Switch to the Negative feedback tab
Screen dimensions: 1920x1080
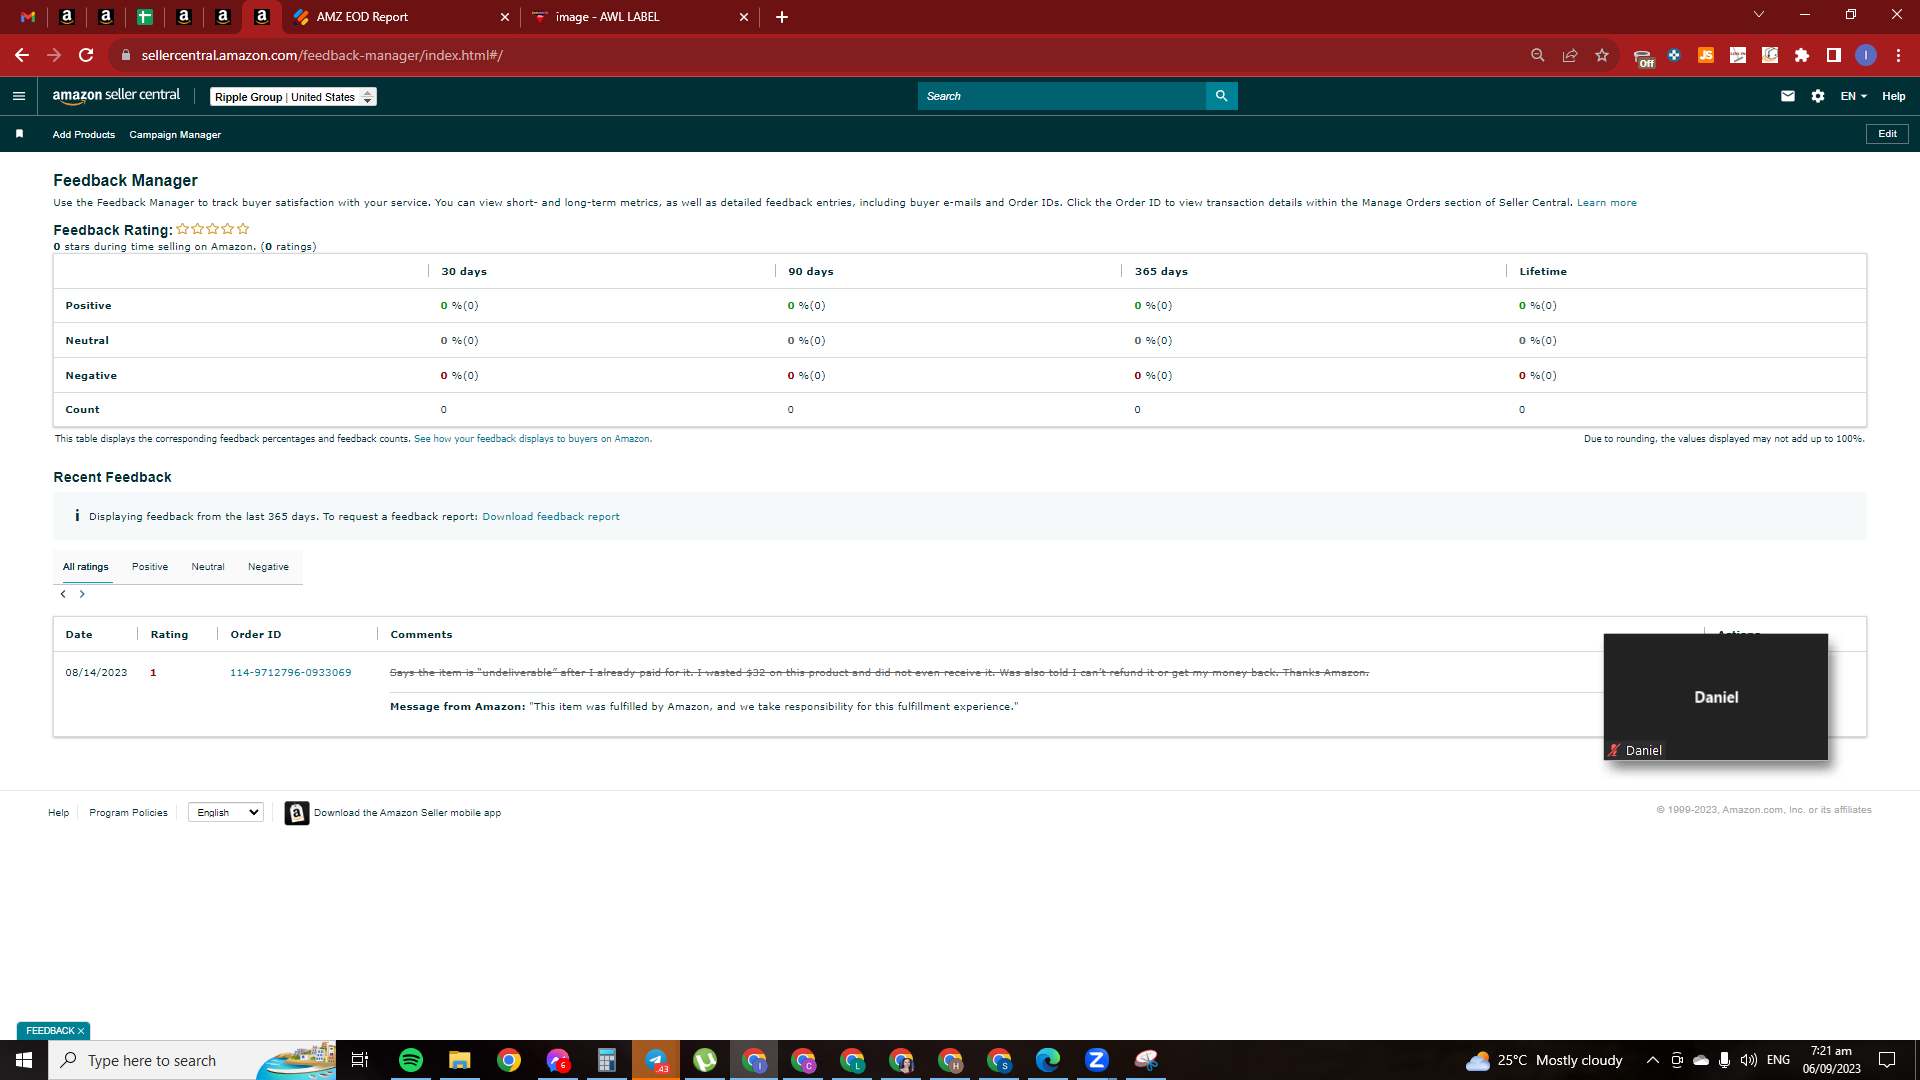(x=268, y=567)
